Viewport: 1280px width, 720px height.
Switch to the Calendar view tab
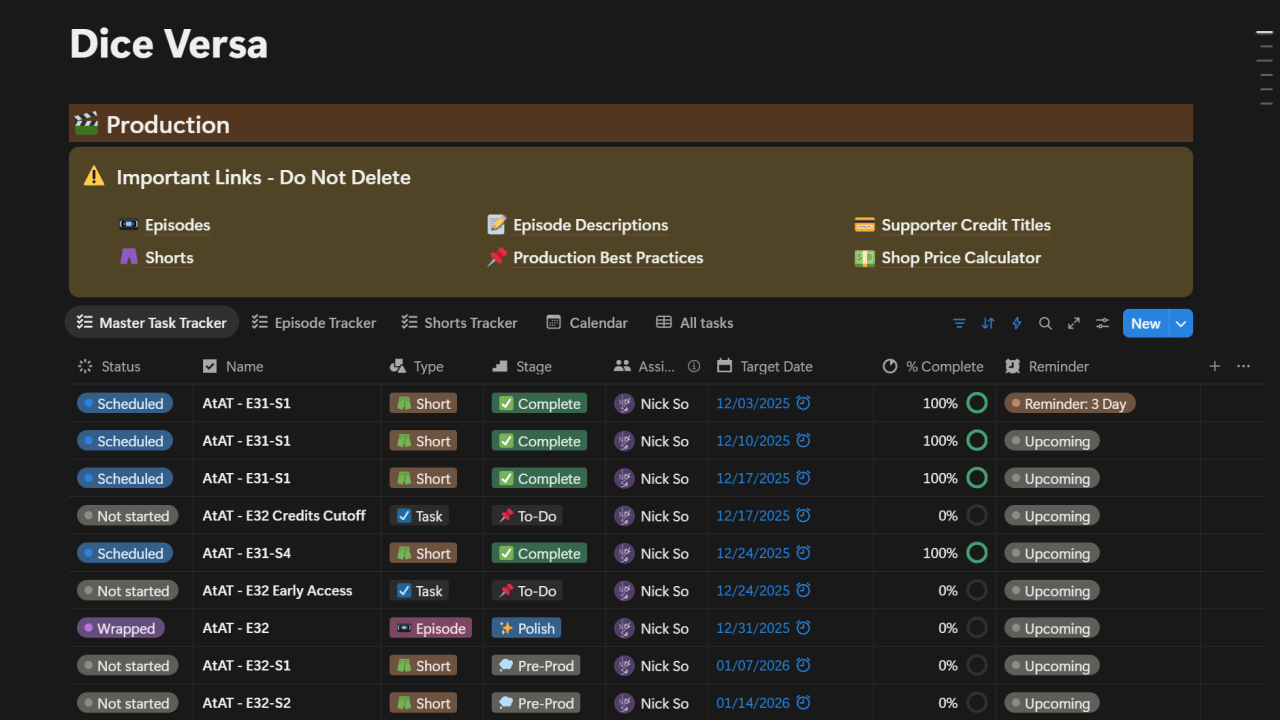[x=587, y=323]
